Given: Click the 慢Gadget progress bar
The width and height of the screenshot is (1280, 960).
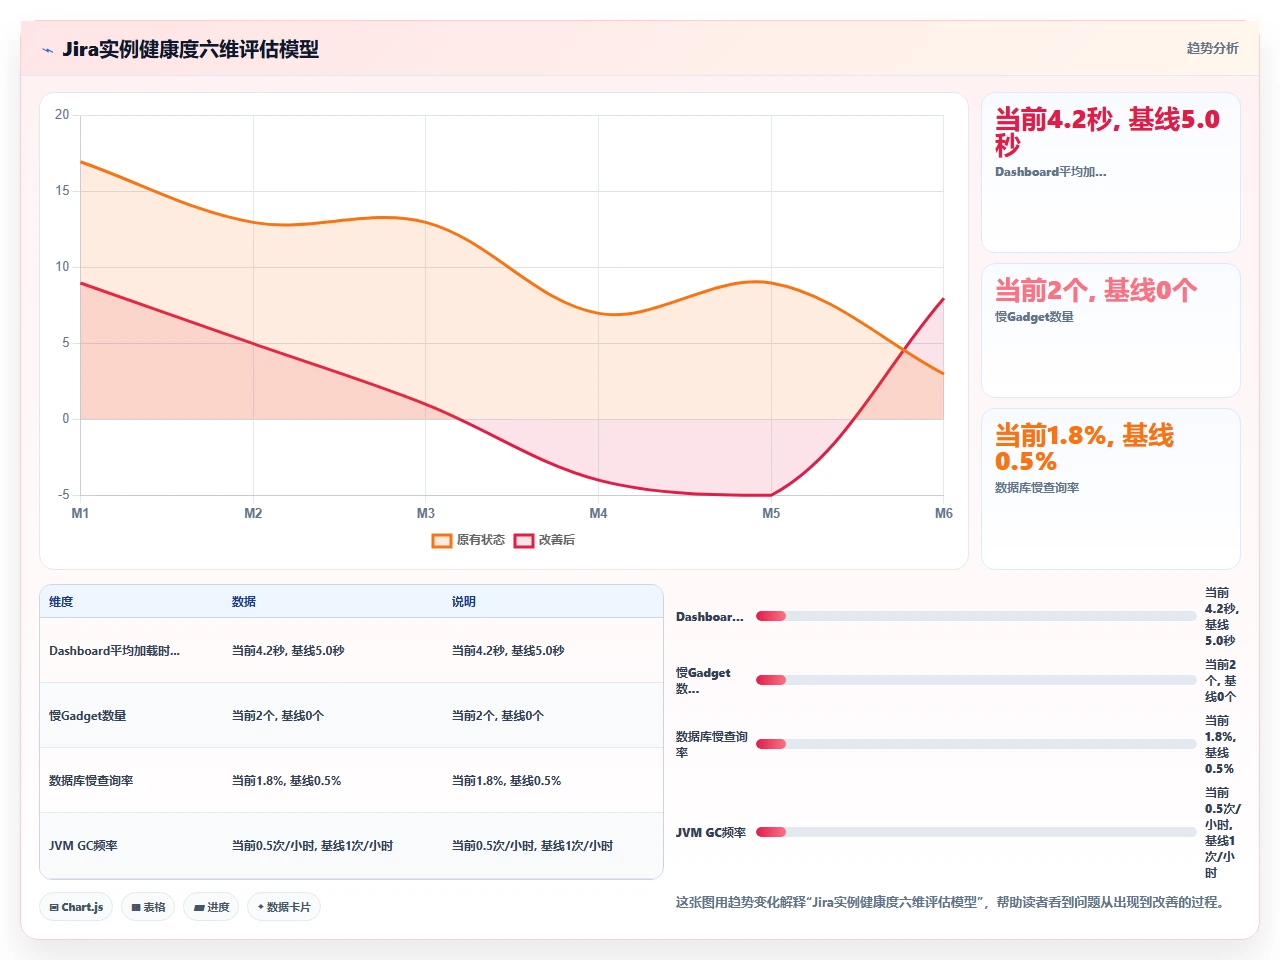Looking at the screenshot, I should (976, 680).
